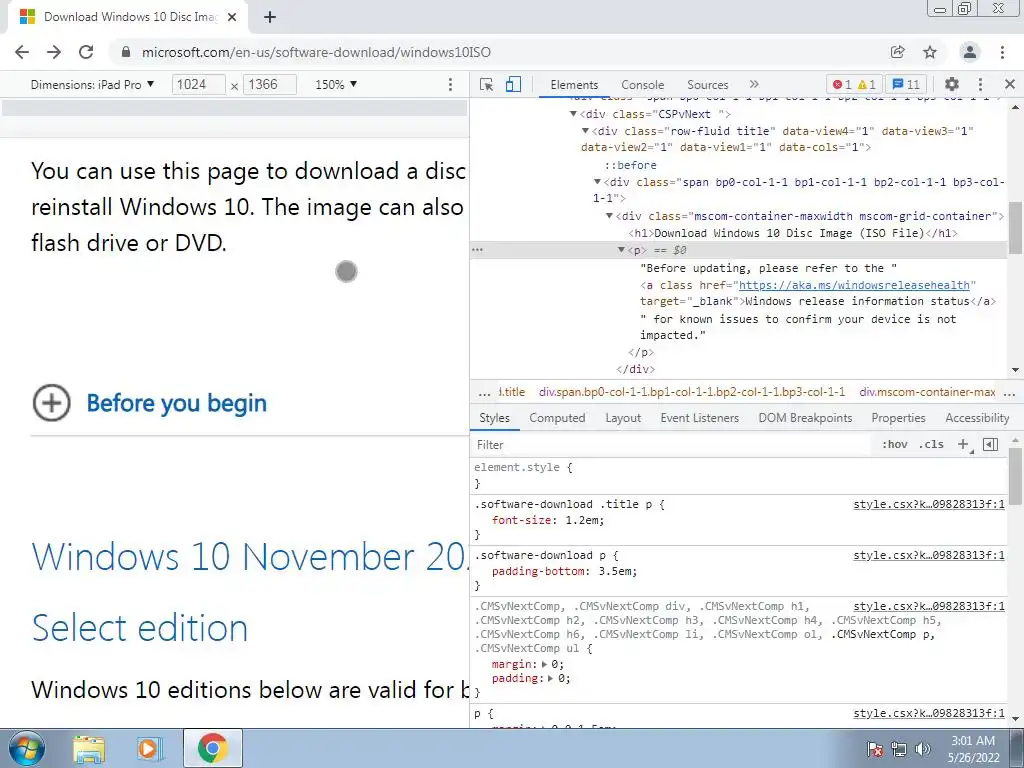This screenshot has height=768, width=1024.
Task: Open the aka.ms/windowsreleasehealth link in DOM
Action: click(854, 285)
